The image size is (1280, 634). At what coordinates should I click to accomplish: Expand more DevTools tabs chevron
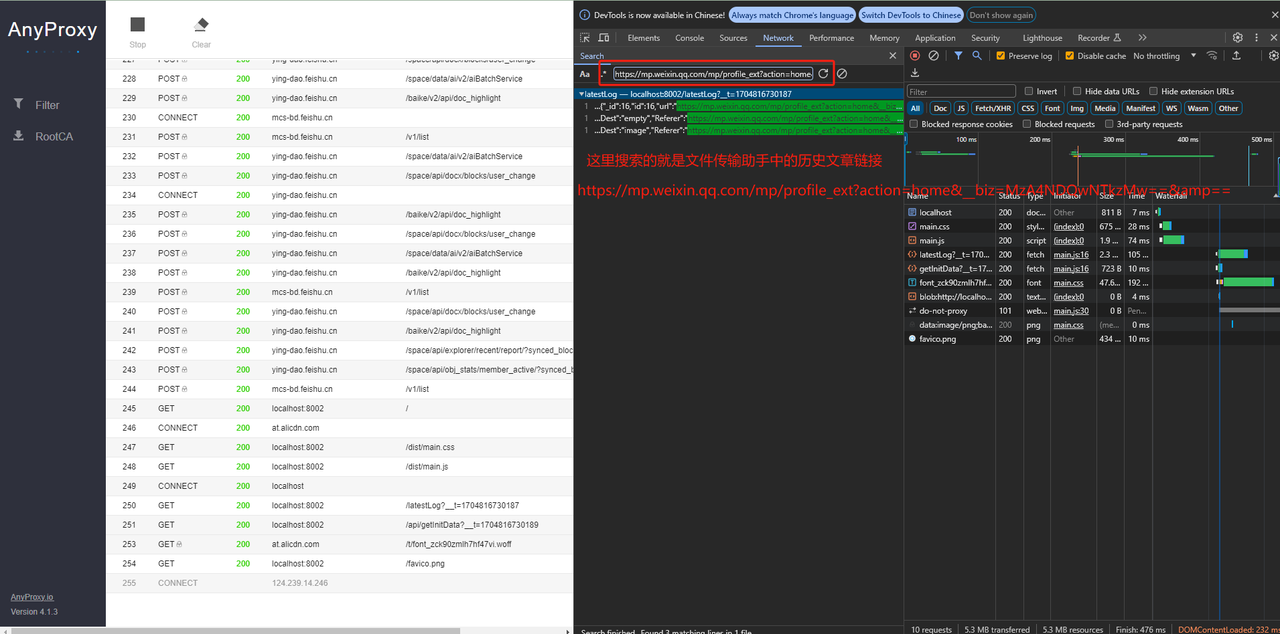coord(1142,38)
